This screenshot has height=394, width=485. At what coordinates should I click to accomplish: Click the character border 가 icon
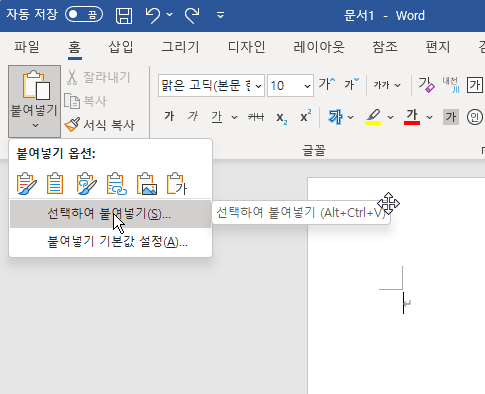point(475,85)
